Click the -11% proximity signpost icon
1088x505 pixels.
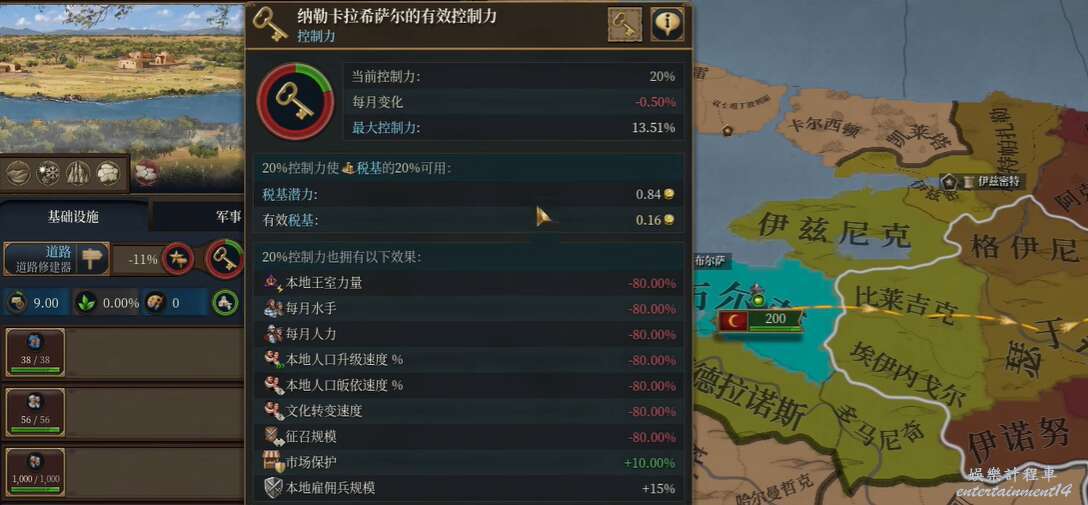pyautogui.click(x=178, y=259)
